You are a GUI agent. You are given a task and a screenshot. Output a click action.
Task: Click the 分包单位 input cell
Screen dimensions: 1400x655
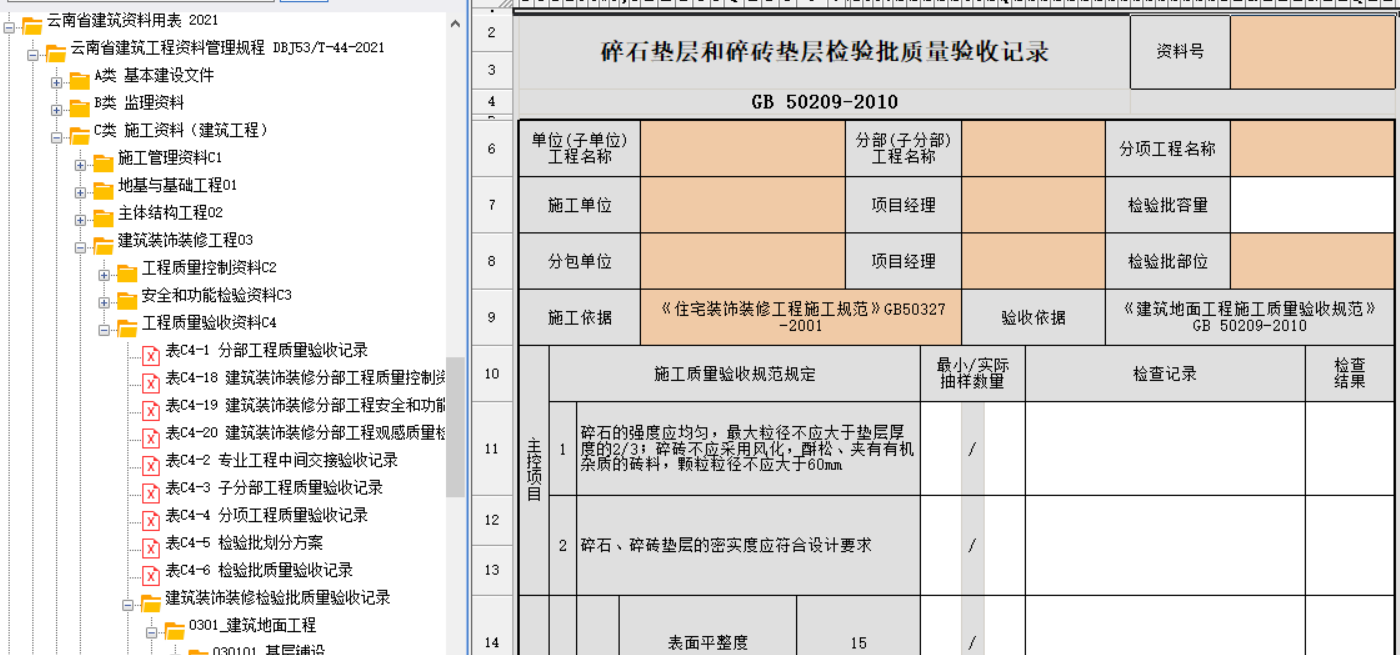pyautogui.click(x=743, y=262)
